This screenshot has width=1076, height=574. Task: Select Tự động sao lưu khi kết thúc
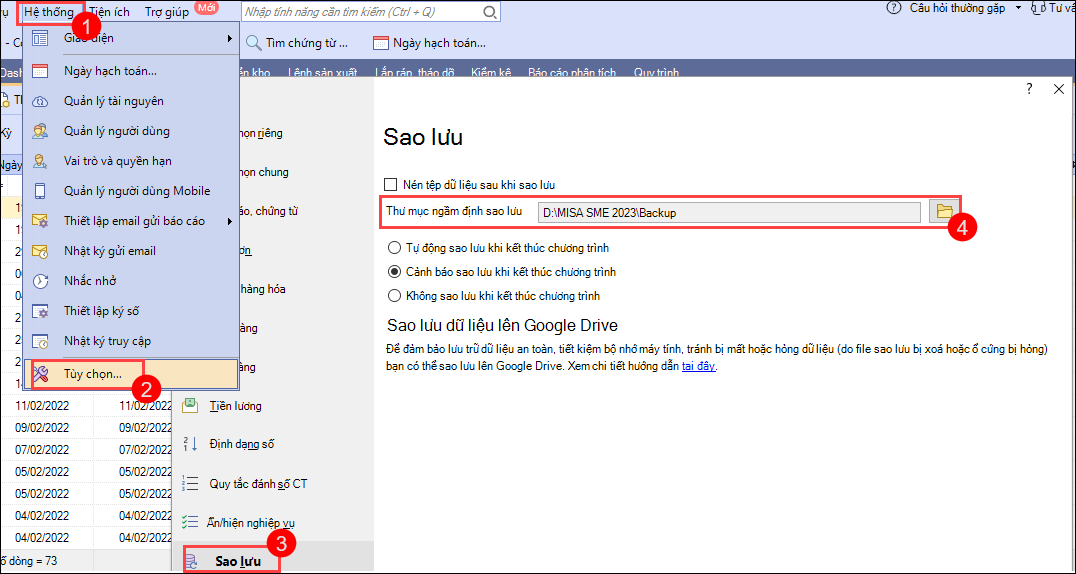tap(393, 247)
